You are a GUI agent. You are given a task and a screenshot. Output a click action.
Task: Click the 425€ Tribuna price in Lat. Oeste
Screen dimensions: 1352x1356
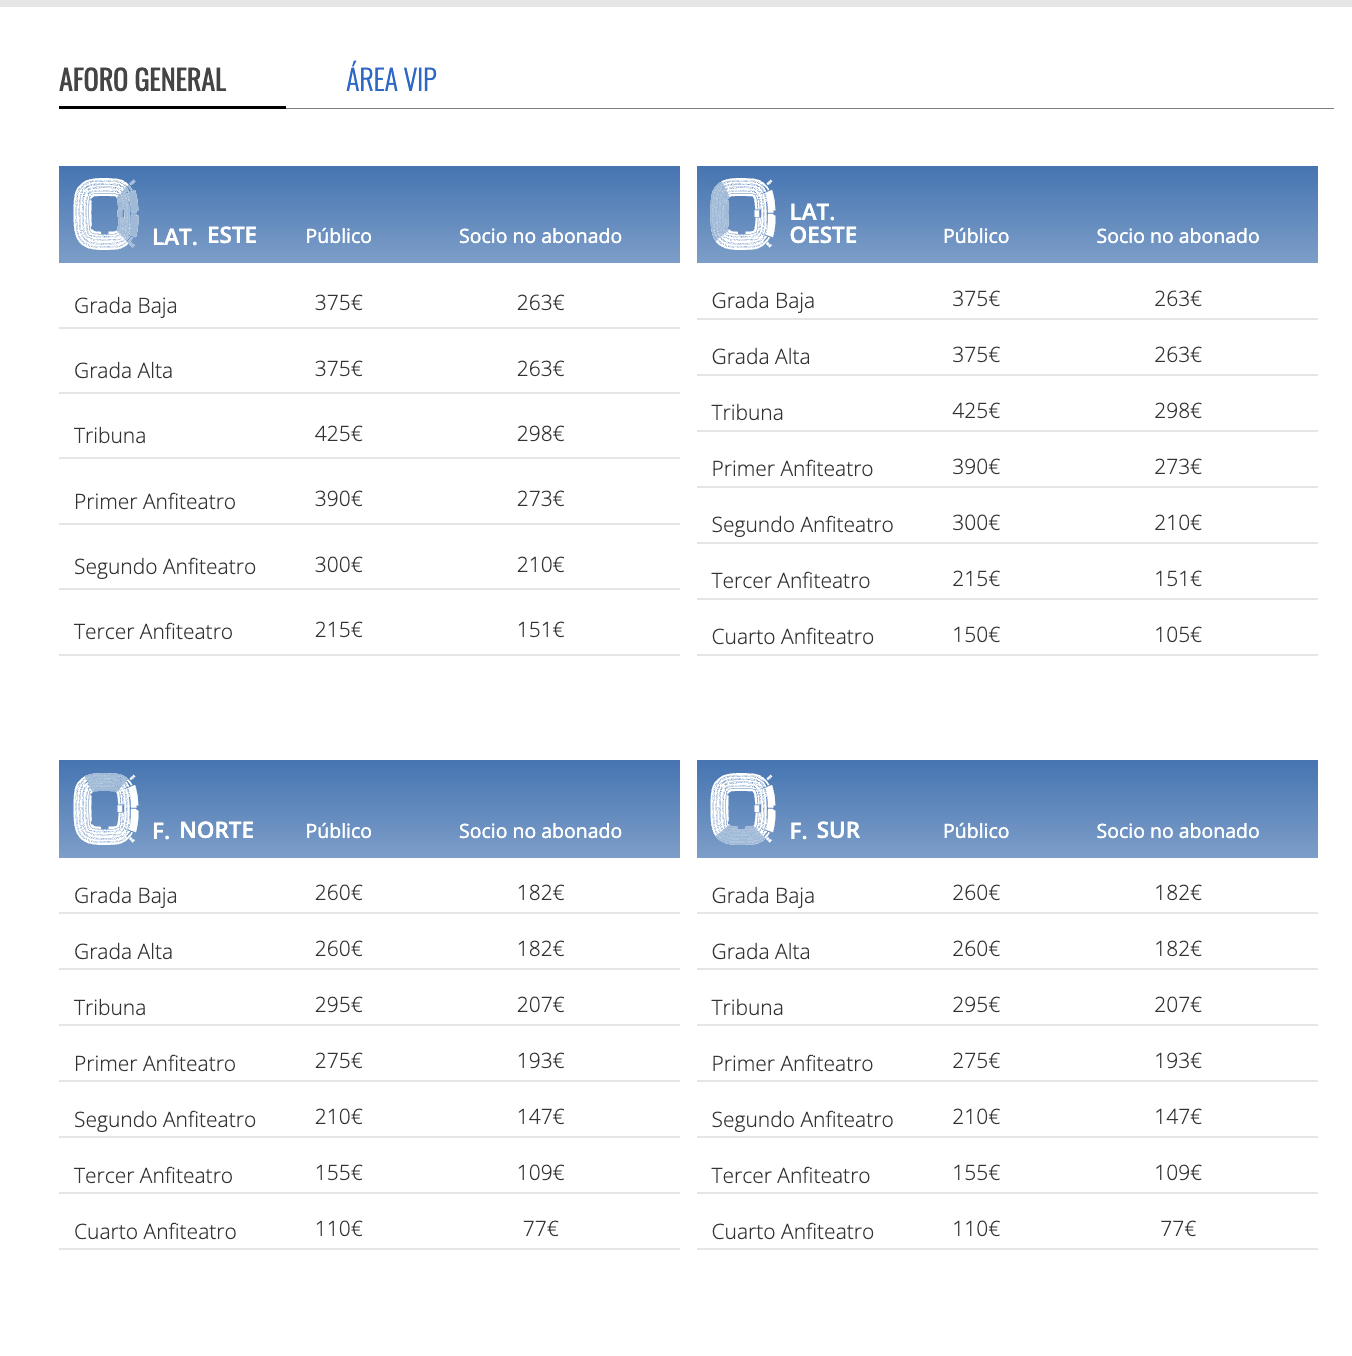point(975,411)
